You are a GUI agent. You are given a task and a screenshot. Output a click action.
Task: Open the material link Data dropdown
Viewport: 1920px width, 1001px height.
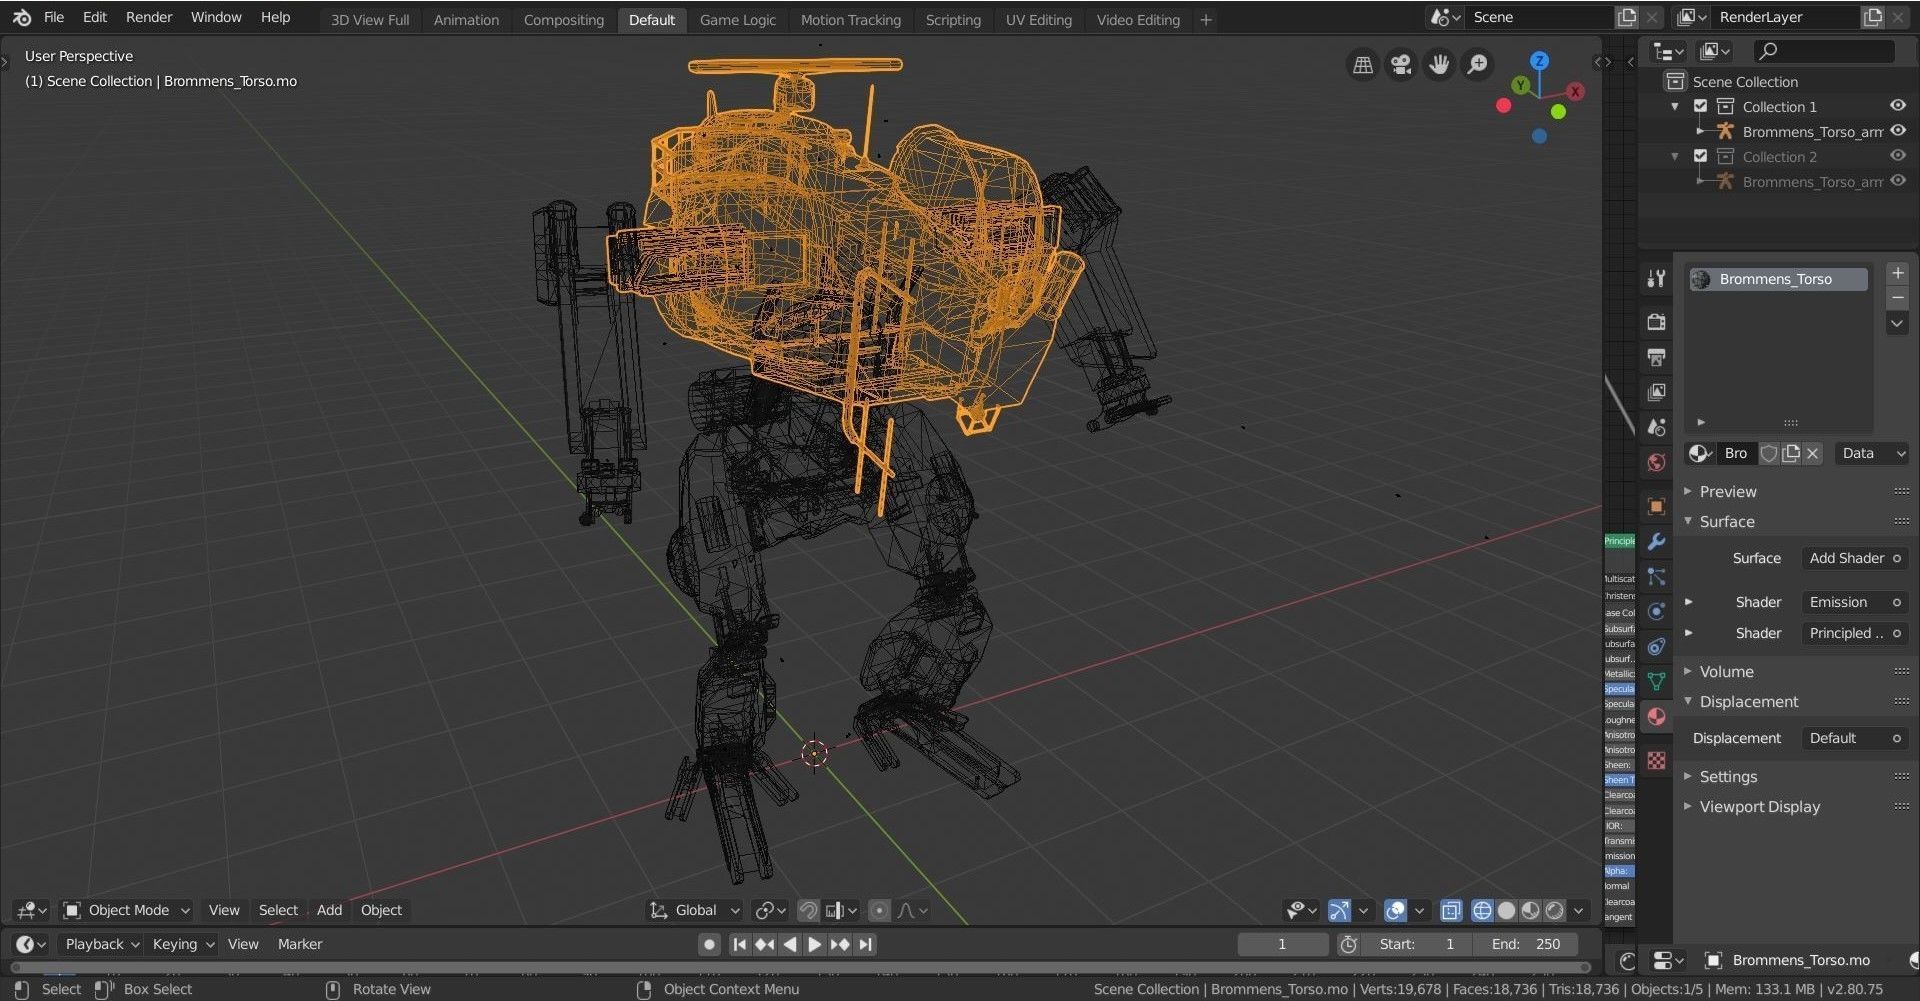click(x=1871, y=453)
